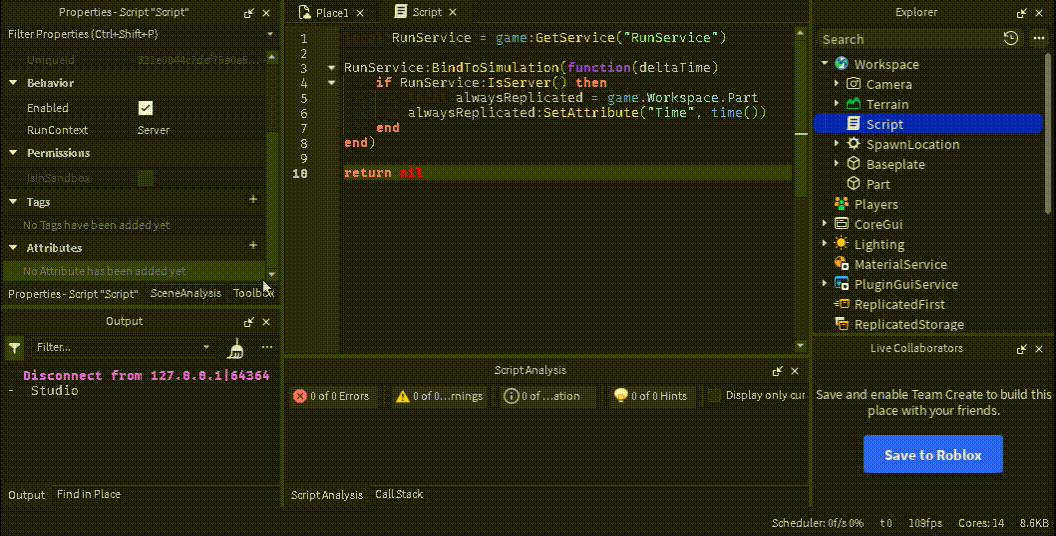Expand the Camera tree node
The width and height of the screenshot is (1056, 536).
[x=837, y=83]
